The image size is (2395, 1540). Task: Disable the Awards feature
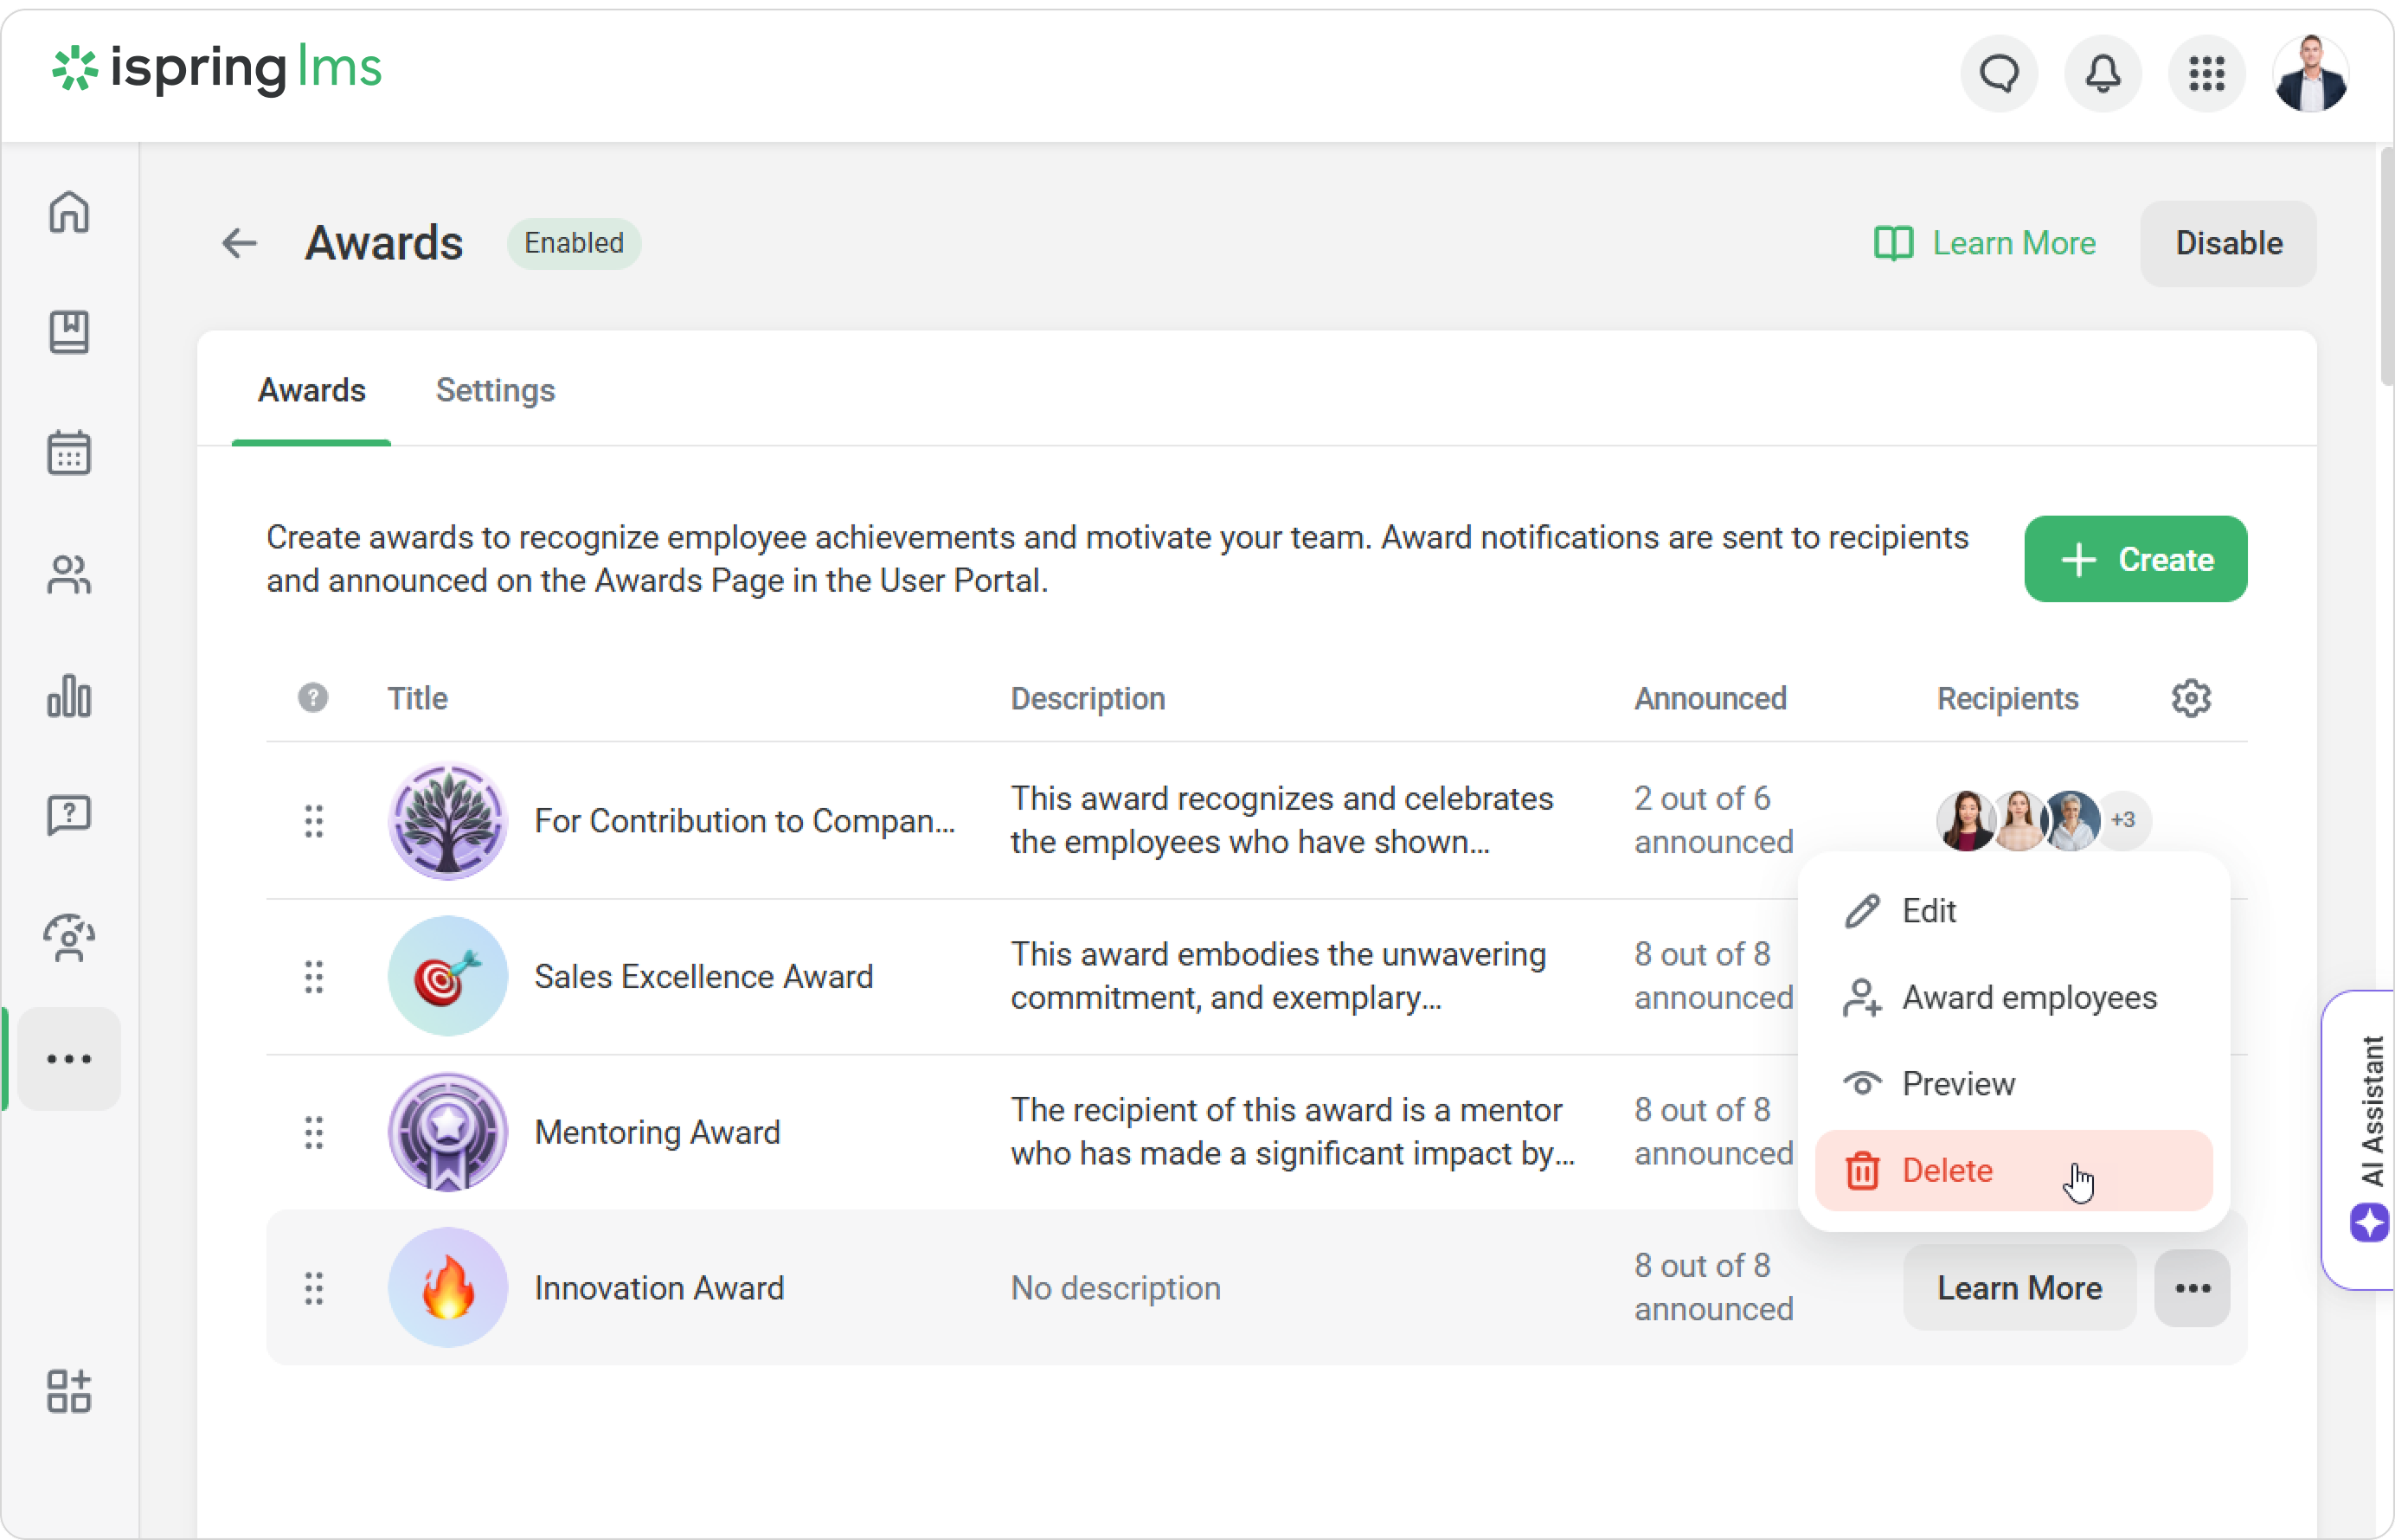click(x=2228, y=243)
